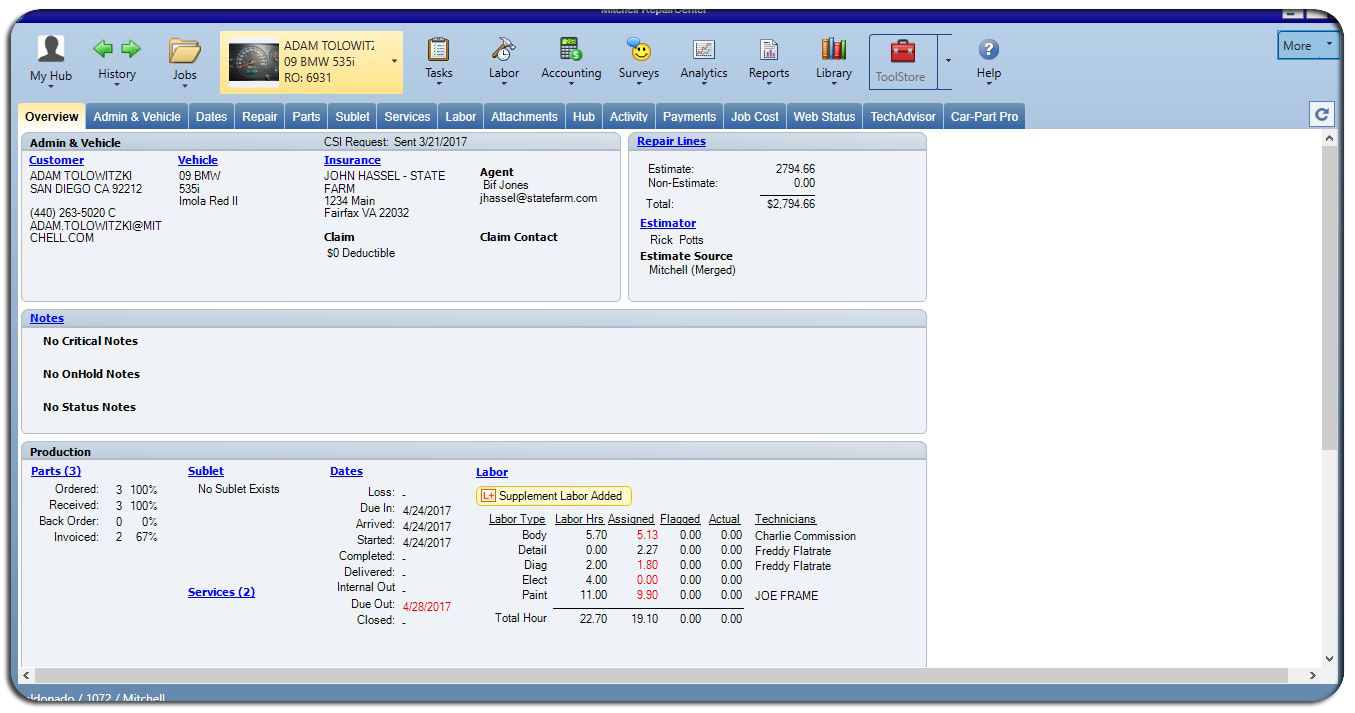The image size is (1355, 713).
Task: Click the vehicle dashboard thumbnail
Action: point(254,62)
